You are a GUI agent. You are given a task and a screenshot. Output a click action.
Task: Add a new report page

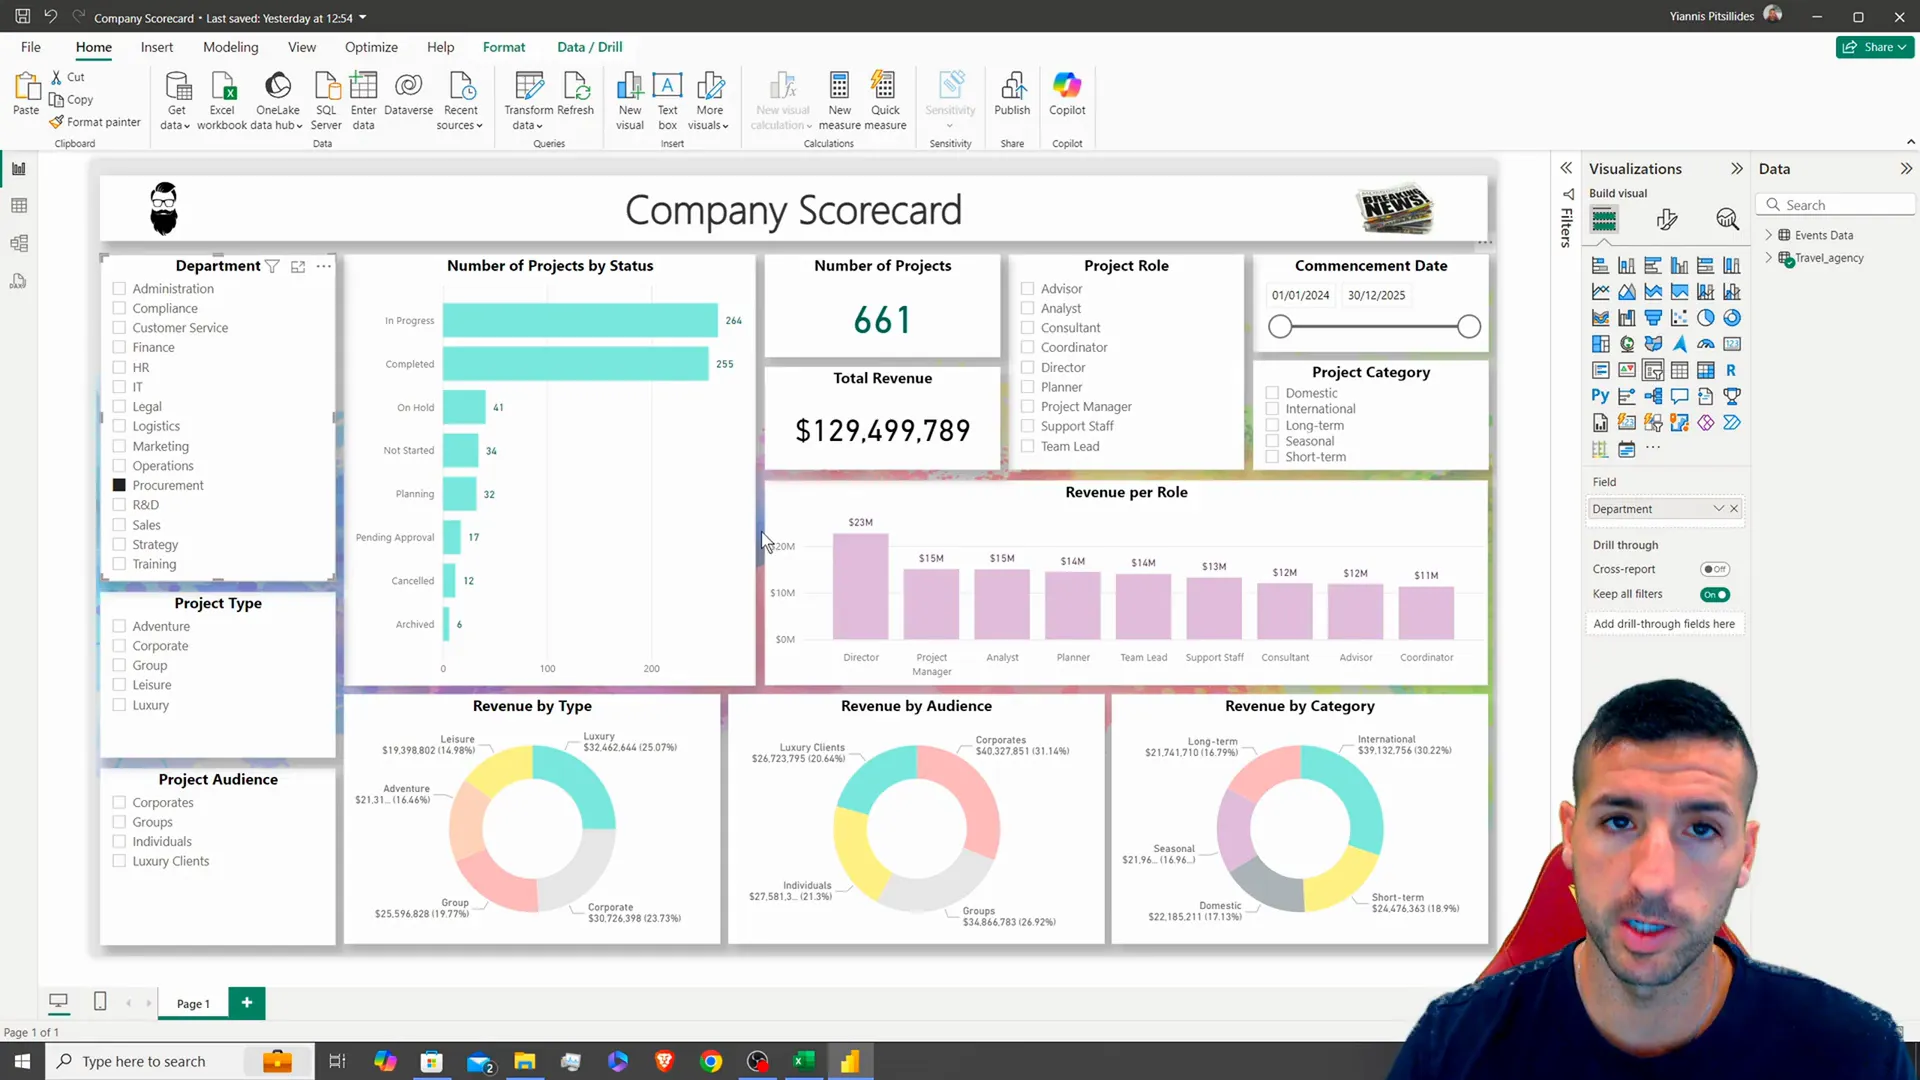[x=247, y=1003]
